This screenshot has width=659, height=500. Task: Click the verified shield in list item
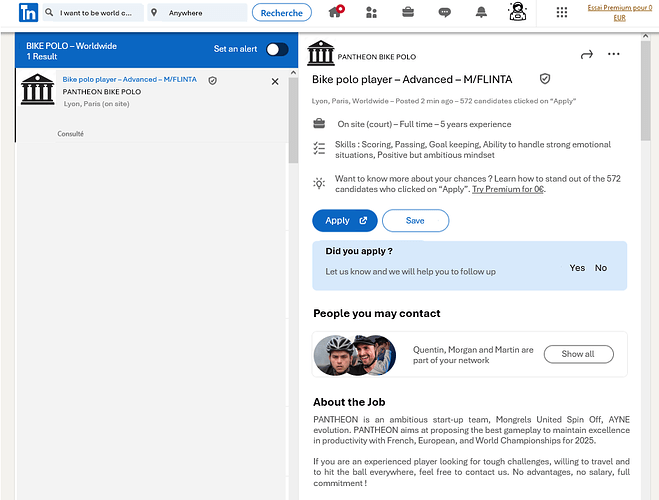click(213, 80)
